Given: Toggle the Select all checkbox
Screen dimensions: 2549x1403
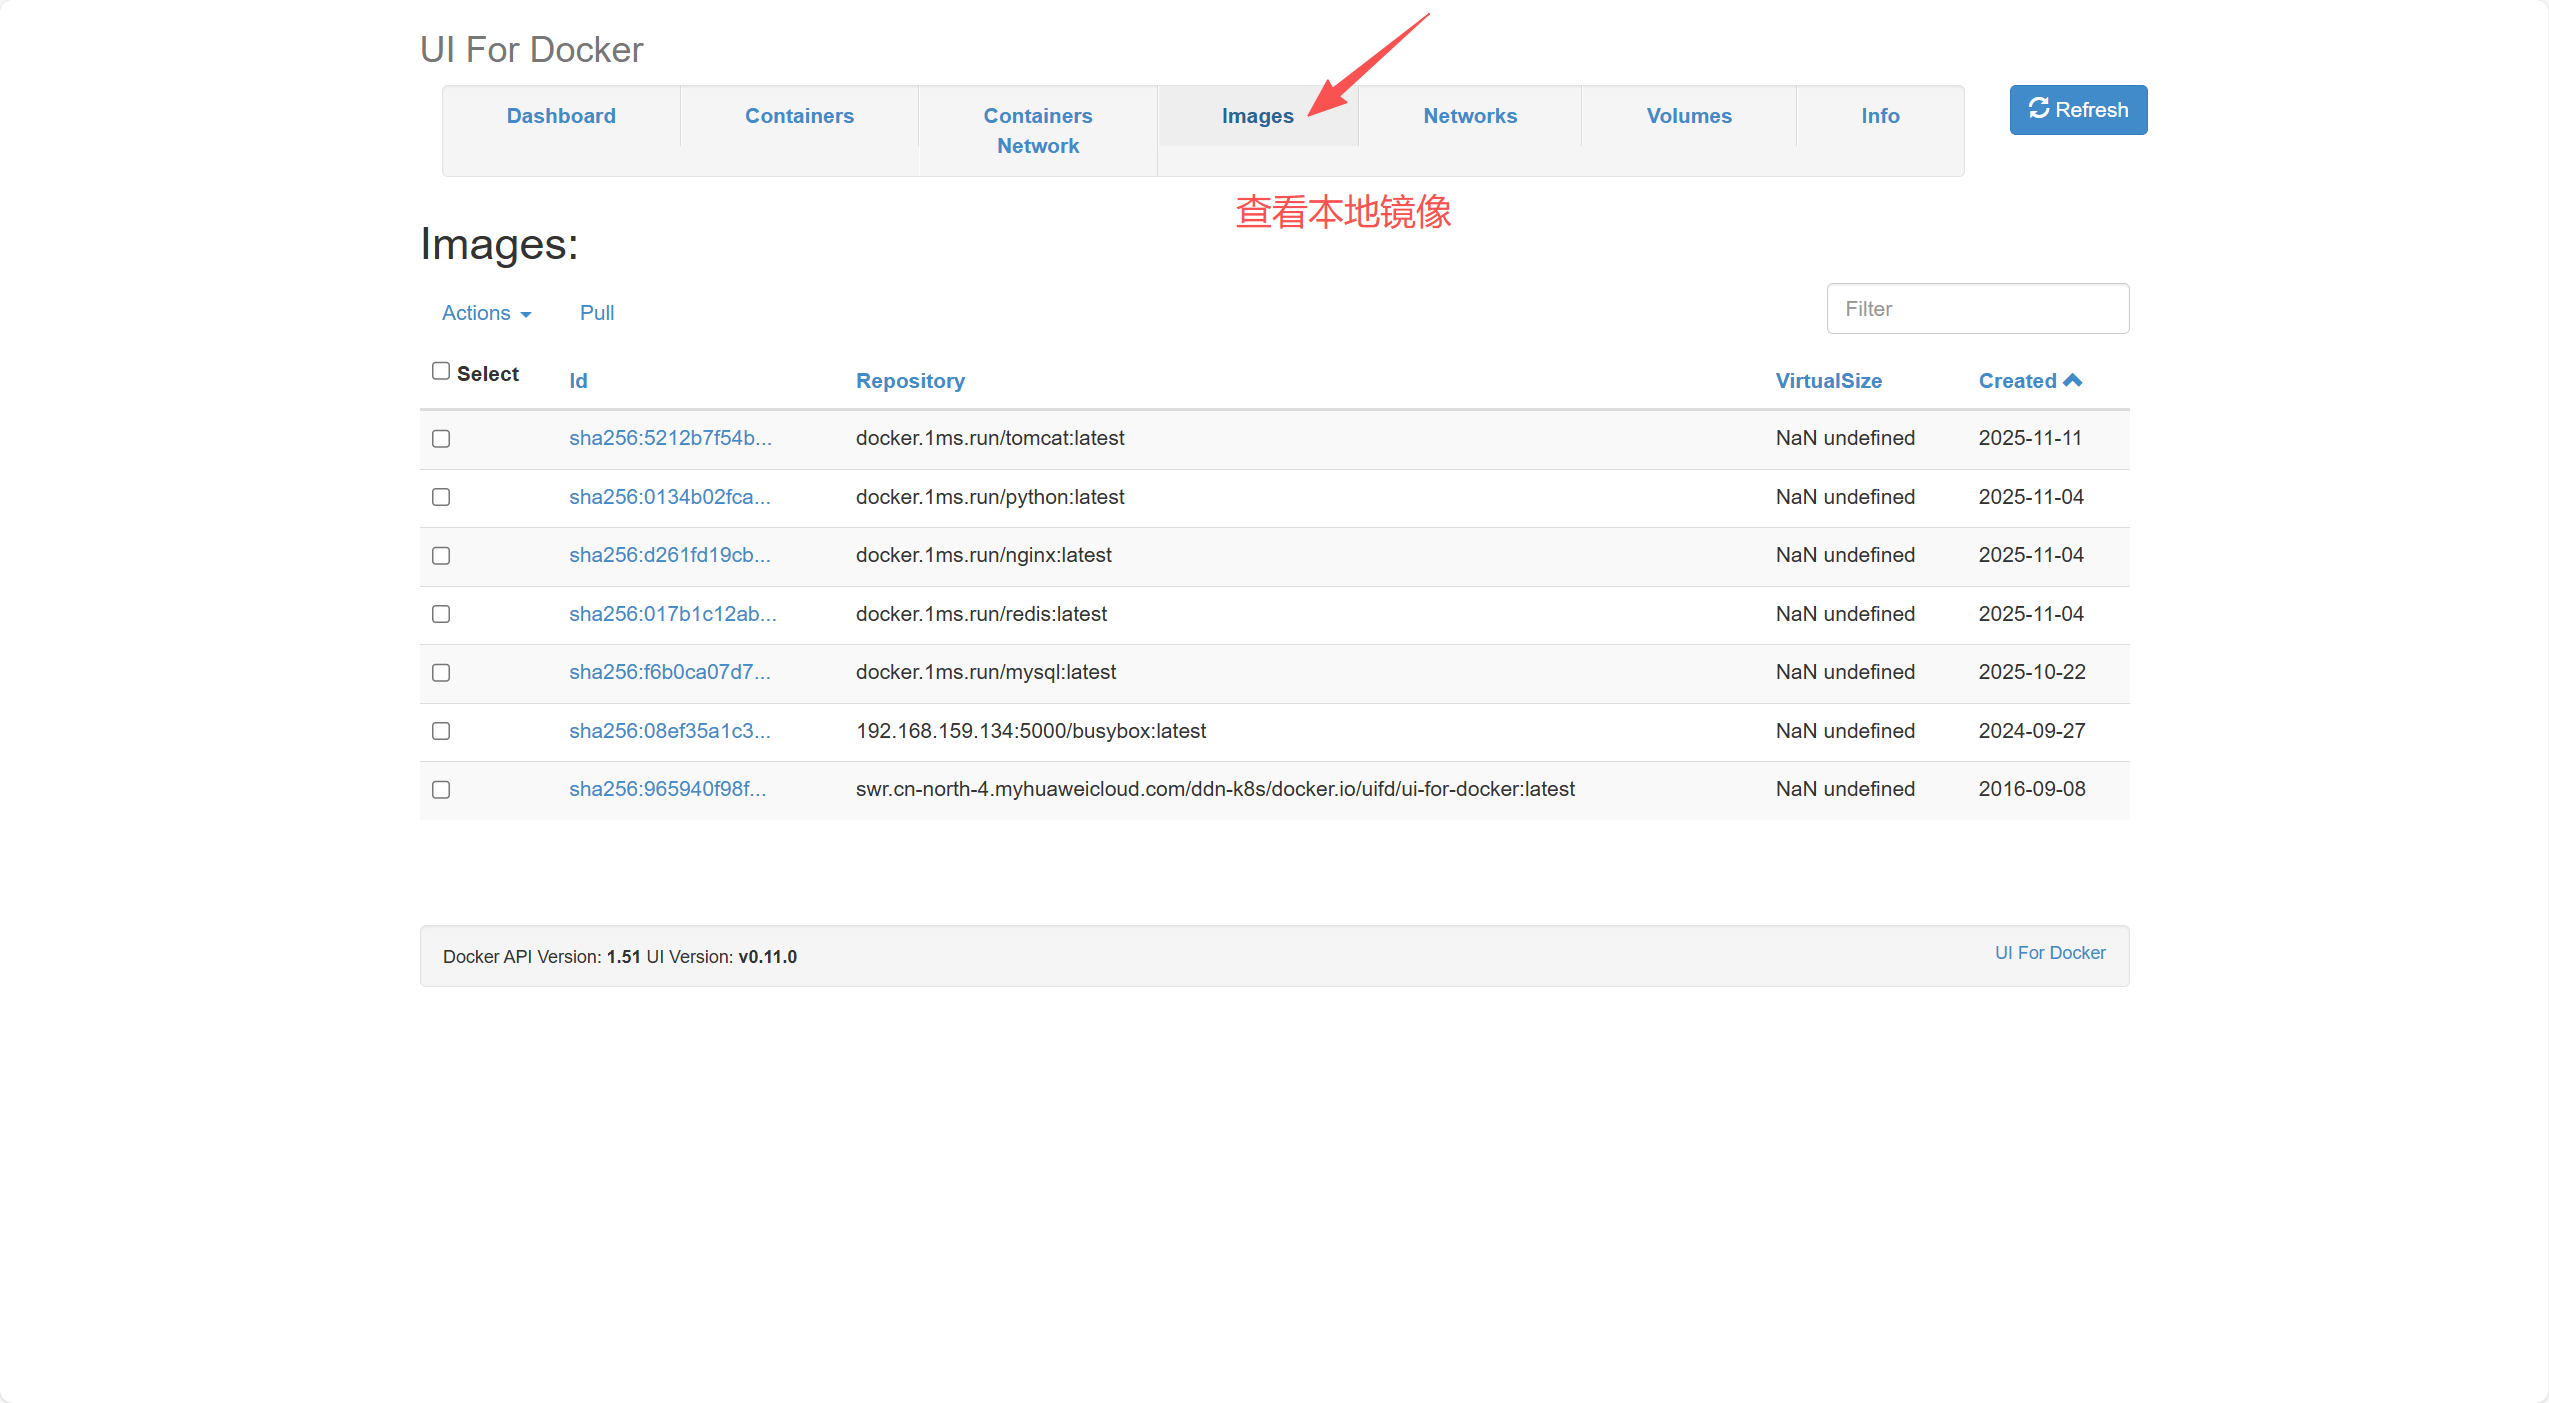Looking at the screenshot, I should (x=441, y=371).
